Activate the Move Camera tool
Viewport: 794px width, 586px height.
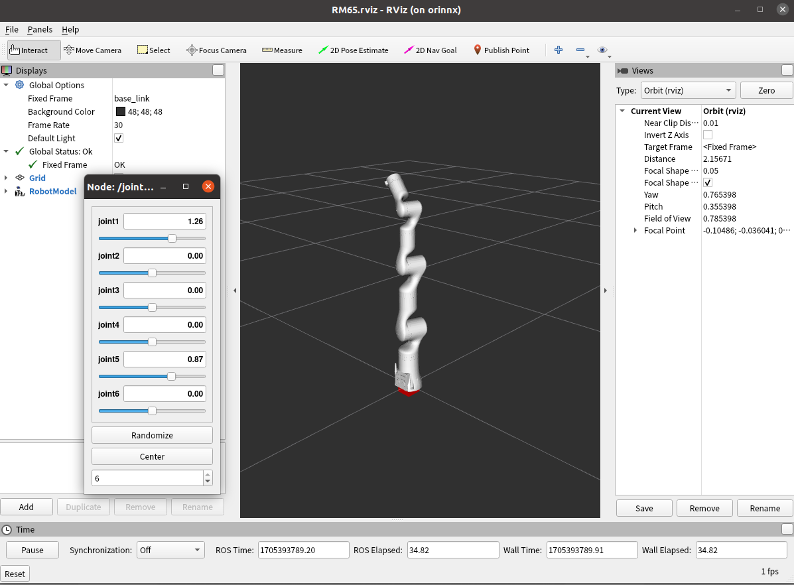pos(93,50)
